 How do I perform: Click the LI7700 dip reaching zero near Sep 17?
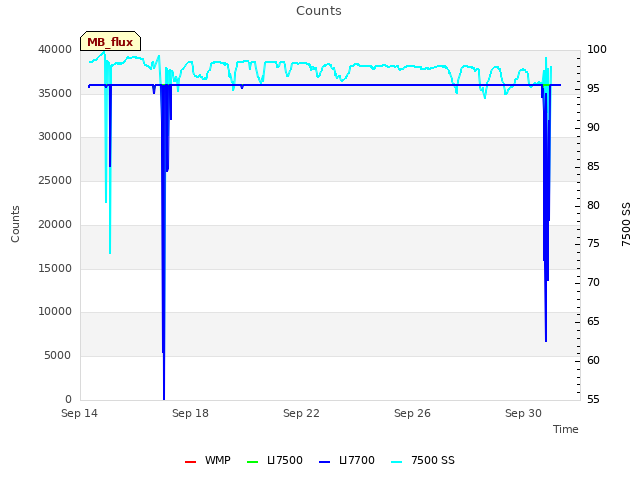(164, 398)
